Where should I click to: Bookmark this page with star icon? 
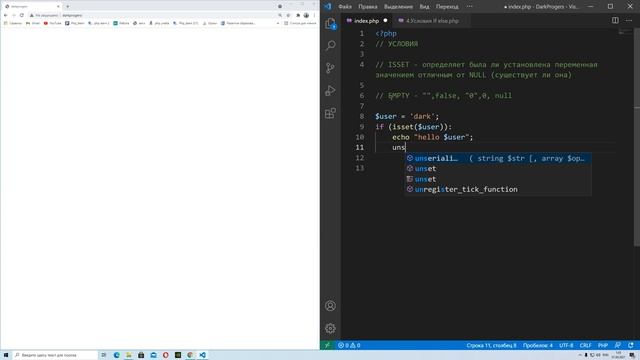288,15
